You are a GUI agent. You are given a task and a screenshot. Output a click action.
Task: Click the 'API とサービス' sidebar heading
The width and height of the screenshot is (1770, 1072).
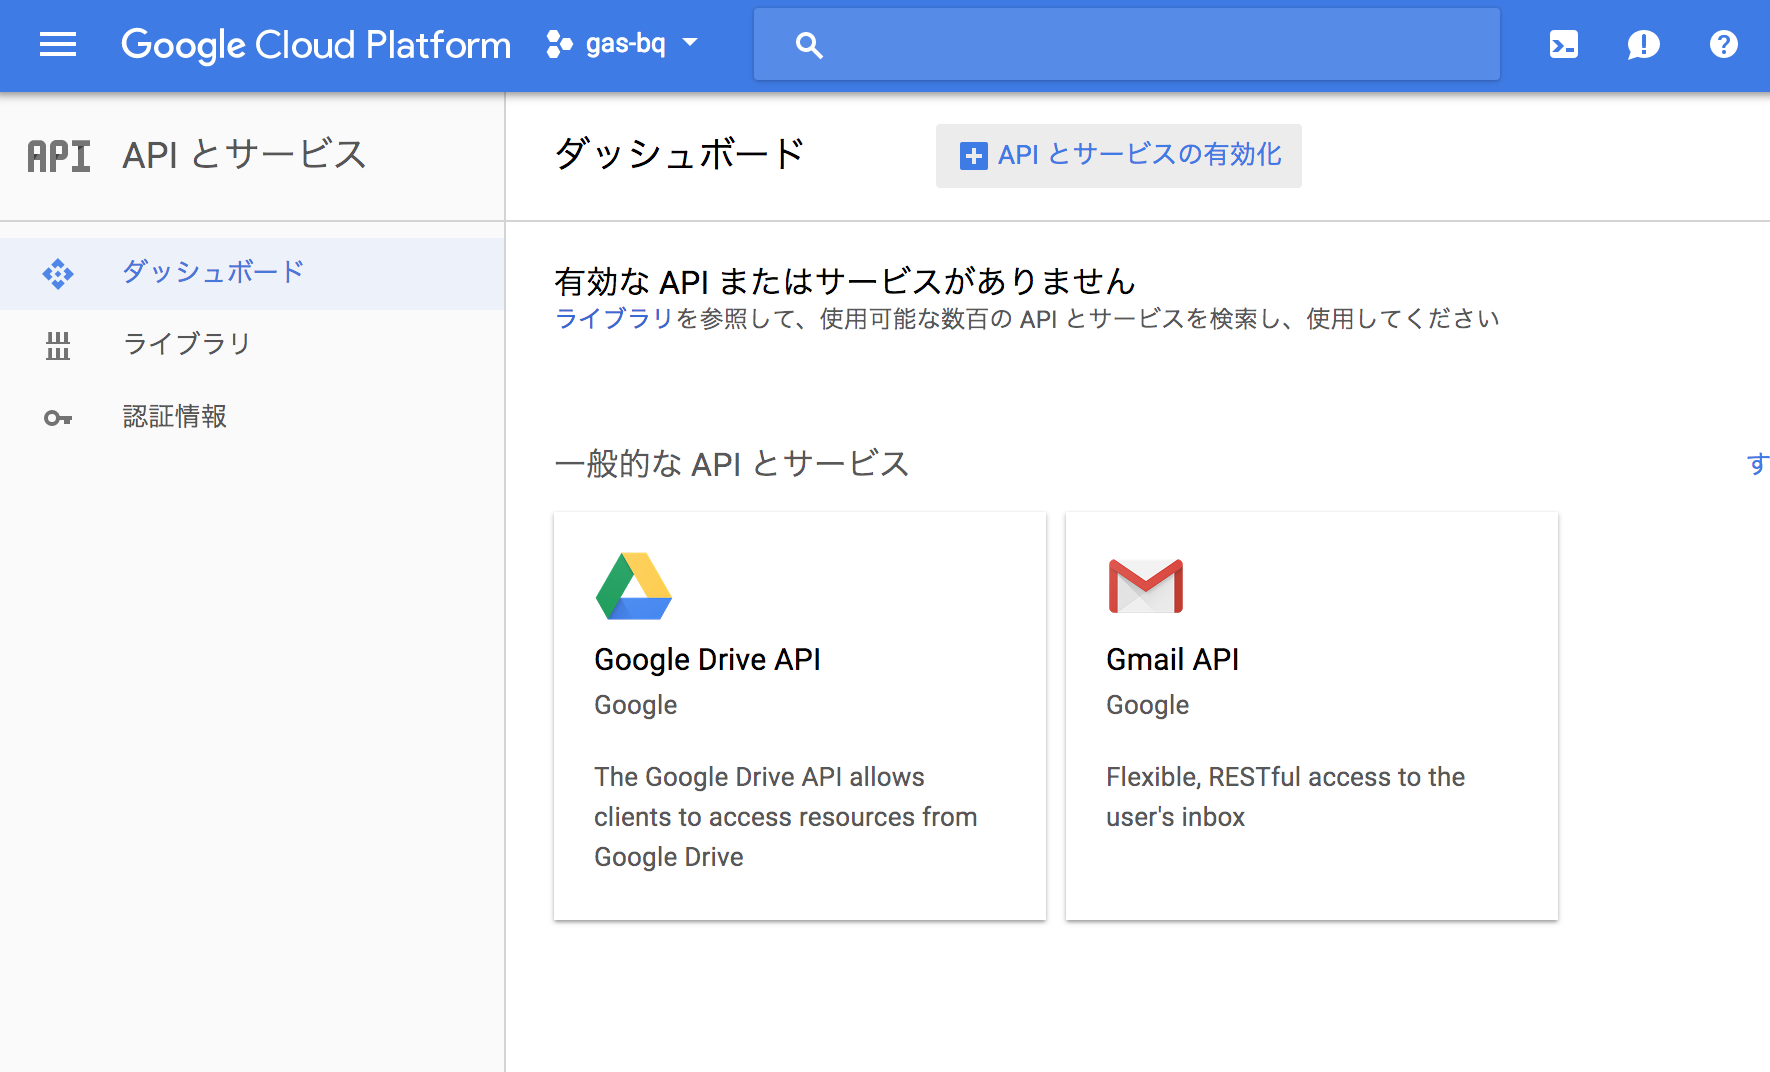244,155
